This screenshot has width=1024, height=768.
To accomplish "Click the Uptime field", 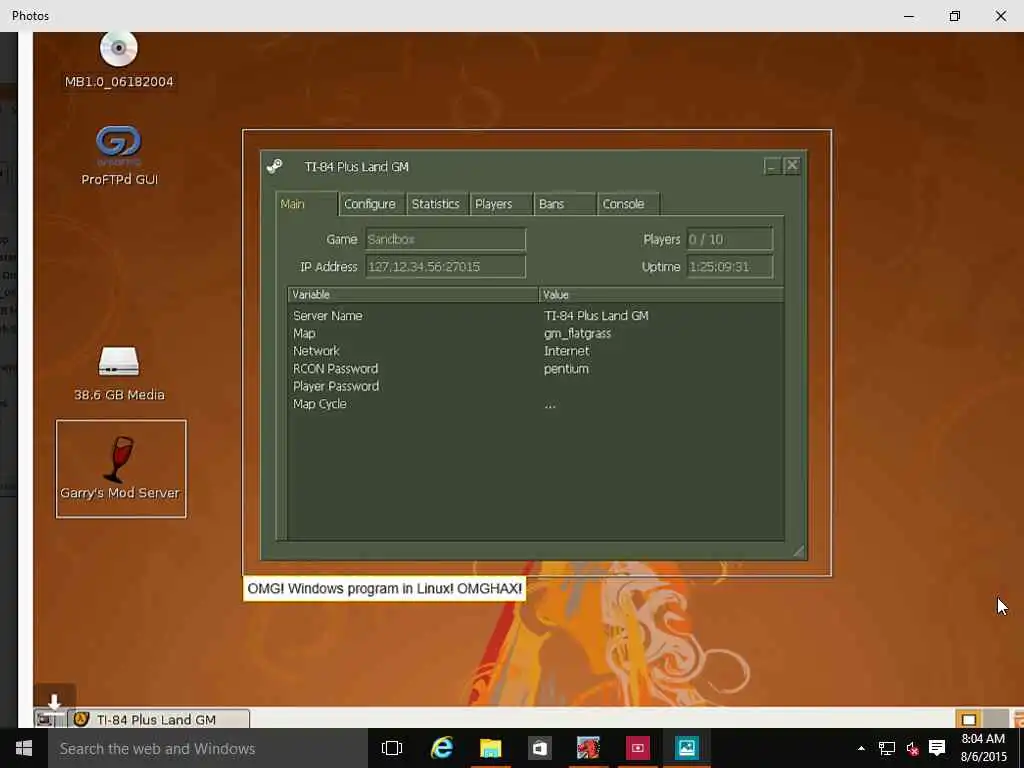I will tap(729, 266).
